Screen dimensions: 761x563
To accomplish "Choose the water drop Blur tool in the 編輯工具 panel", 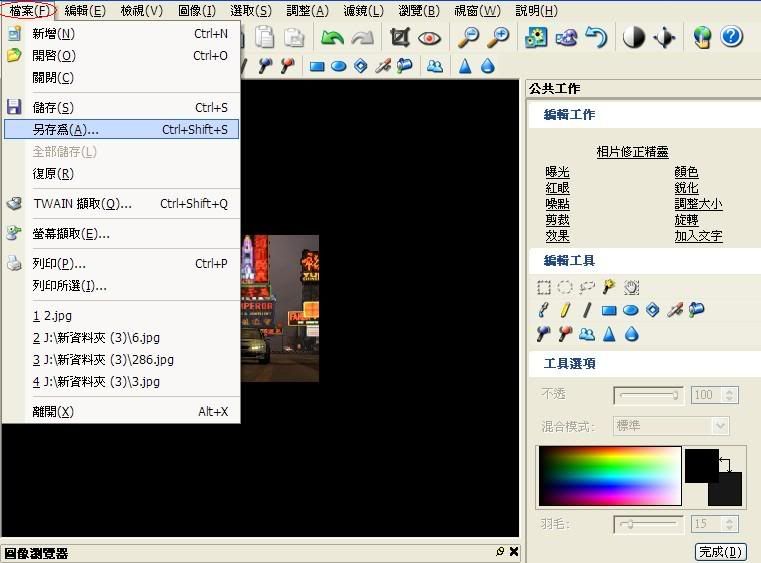I will [x=631, y=334].
